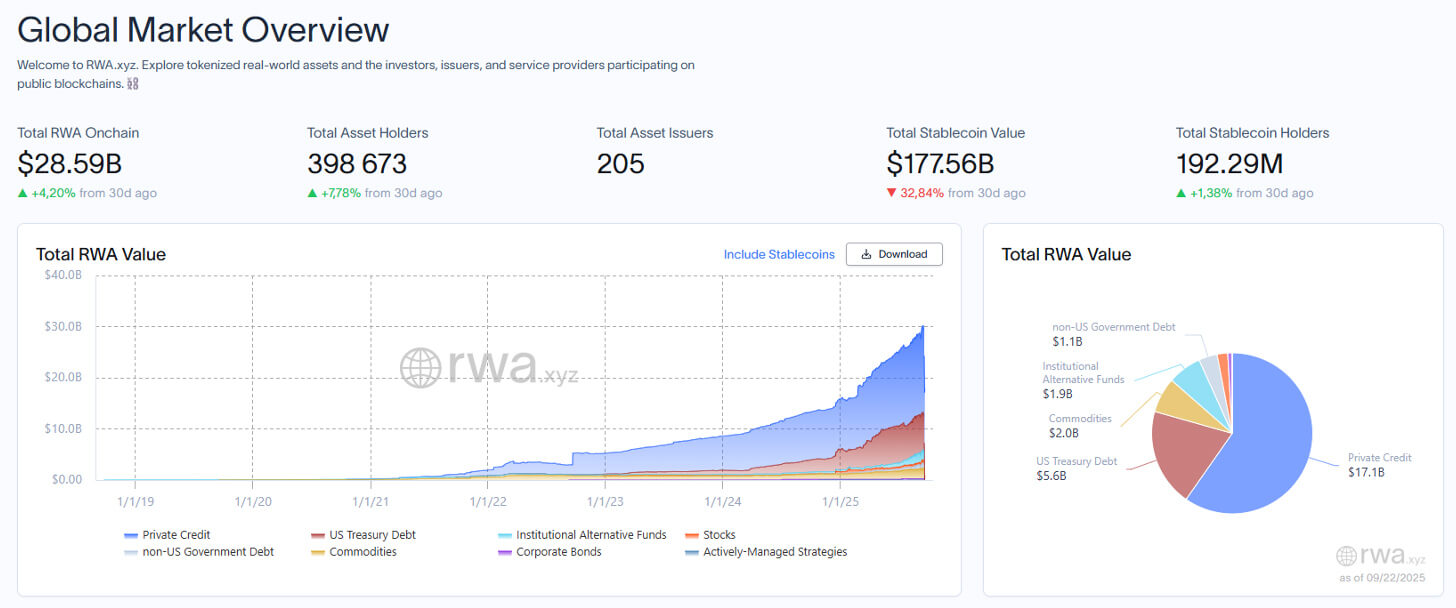Click the Total Asset Issuers value 205
The width and height of the screenshot is (1456, 608).
point(620,163)
